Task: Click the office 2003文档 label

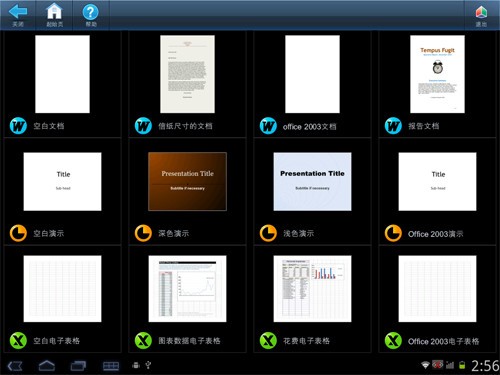Action: point(310,126)
